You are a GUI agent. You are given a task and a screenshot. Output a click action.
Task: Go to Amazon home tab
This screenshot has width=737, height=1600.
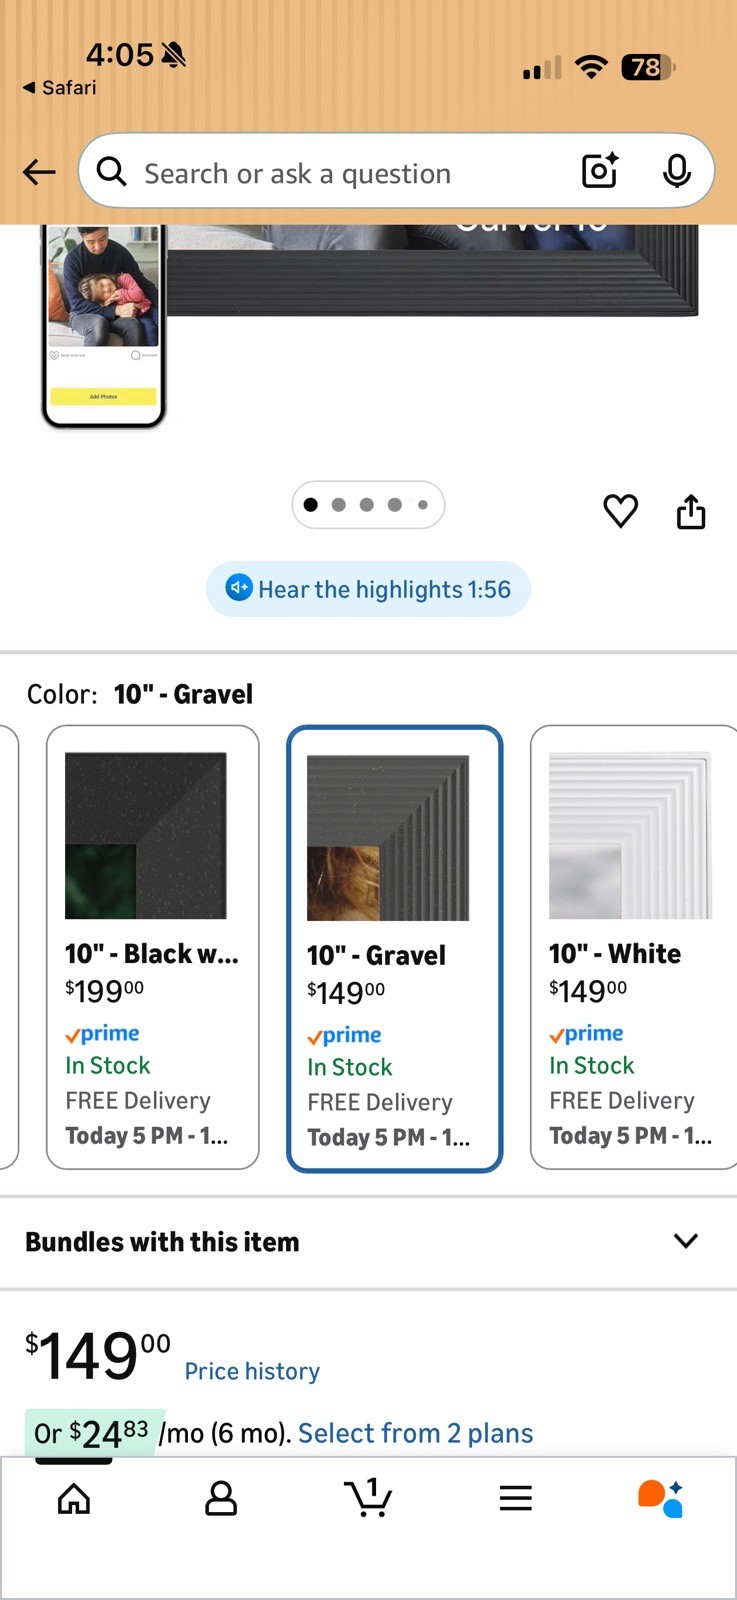(x=74, y=1498)
